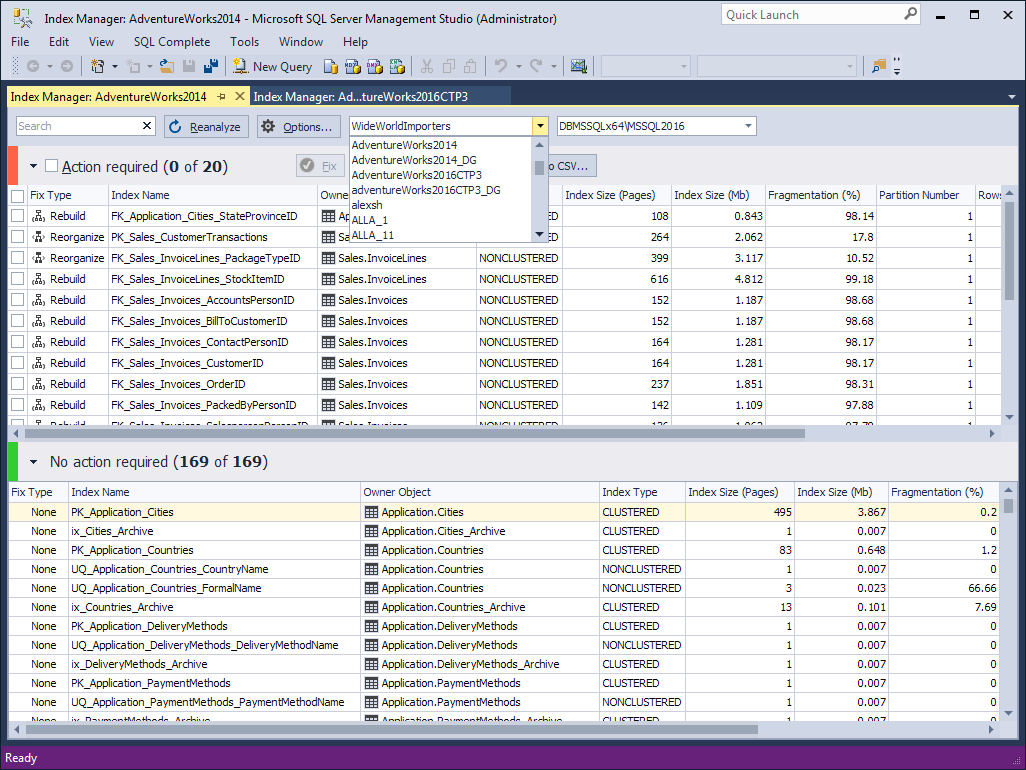Click the New Query toolbar button

(x=272, y=66)
